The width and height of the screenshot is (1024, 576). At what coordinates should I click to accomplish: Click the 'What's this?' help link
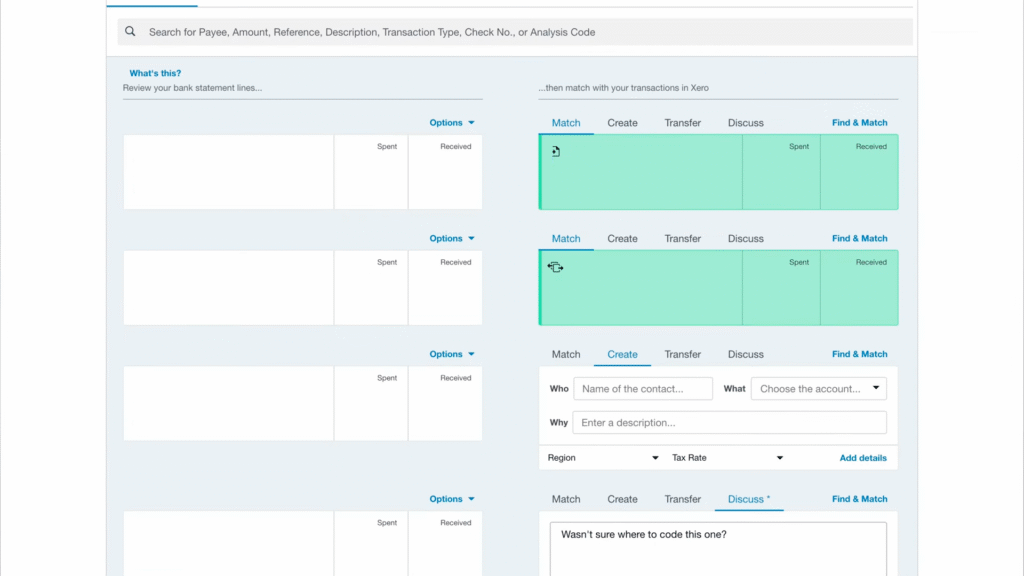(x=155, y=73)
